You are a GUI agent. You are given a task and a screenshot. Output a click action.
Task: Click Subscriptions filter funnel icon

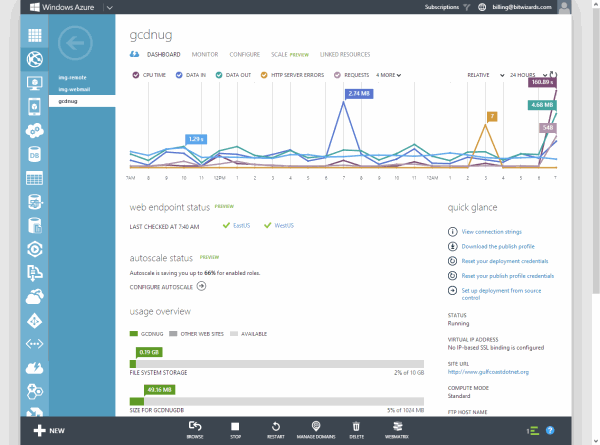pos(466,7)
